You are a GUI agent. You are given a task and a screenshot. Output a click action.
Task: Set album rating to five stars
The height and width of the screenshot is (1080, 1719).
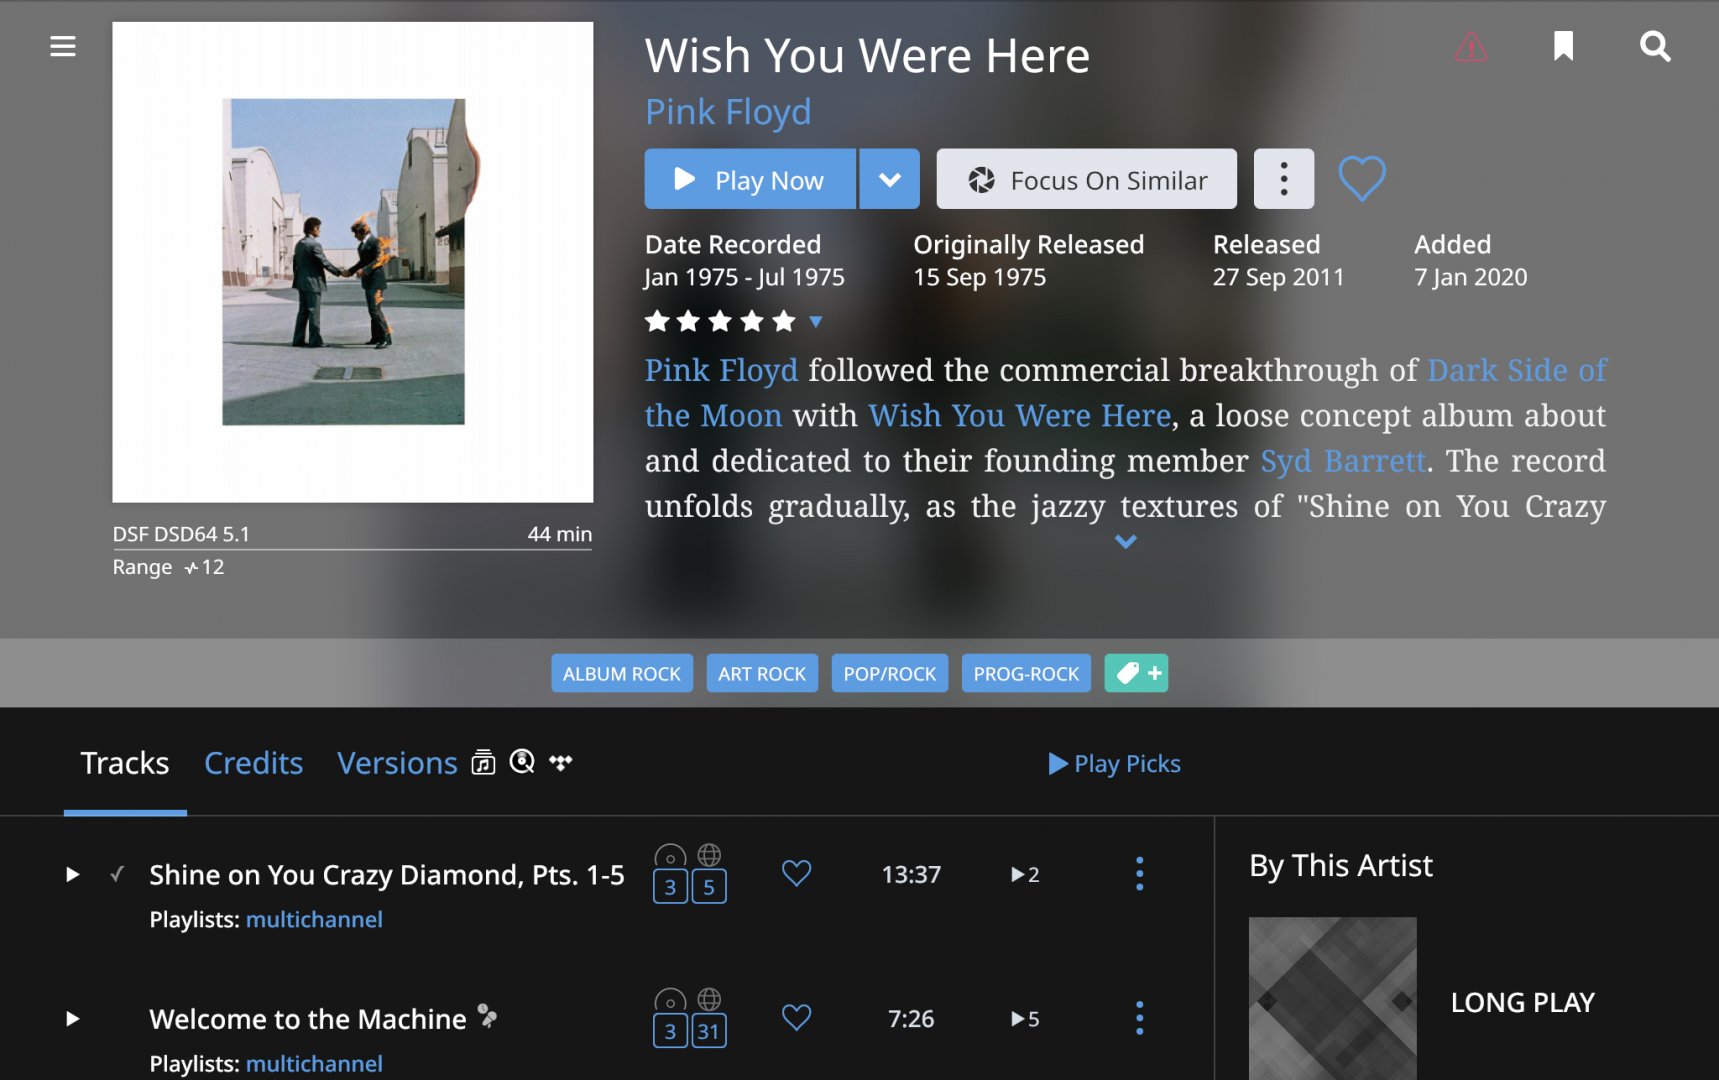click(784, 321)
